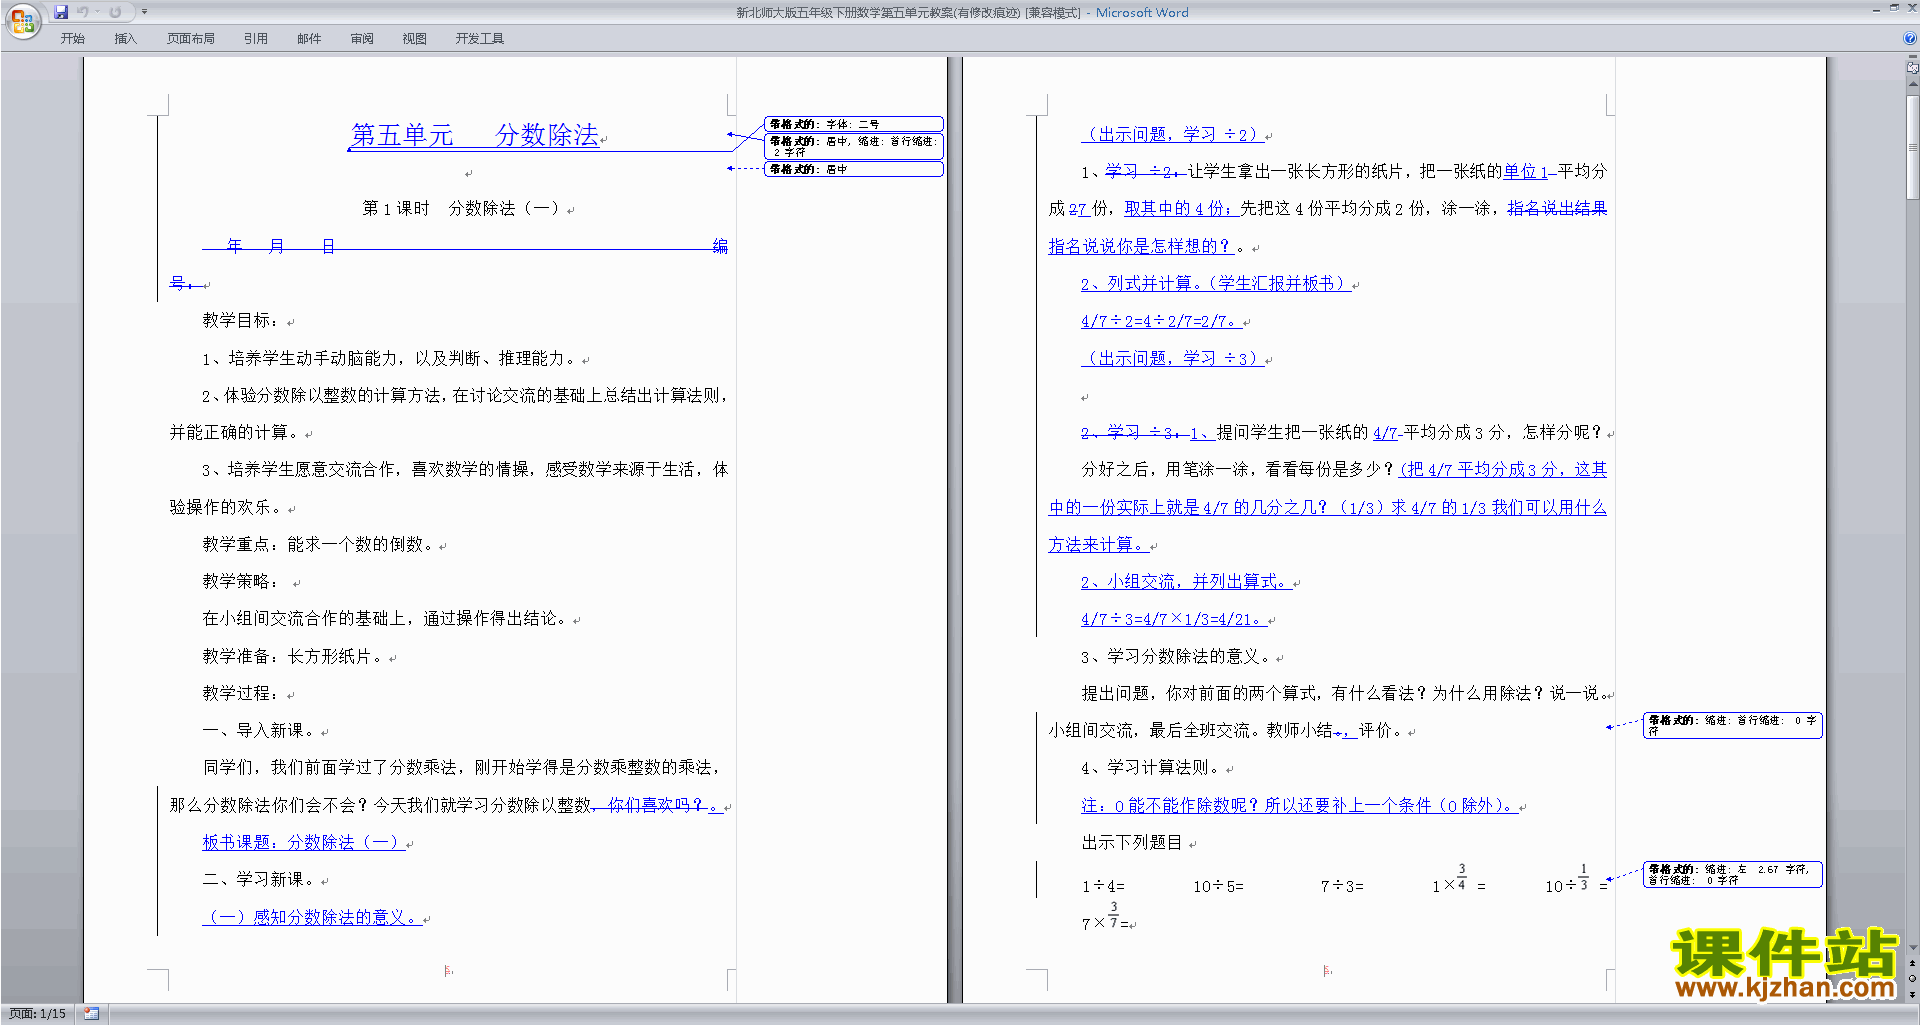Click the exercise 7÷3=
The image size is (1920, 1025).
point(1342,886)
